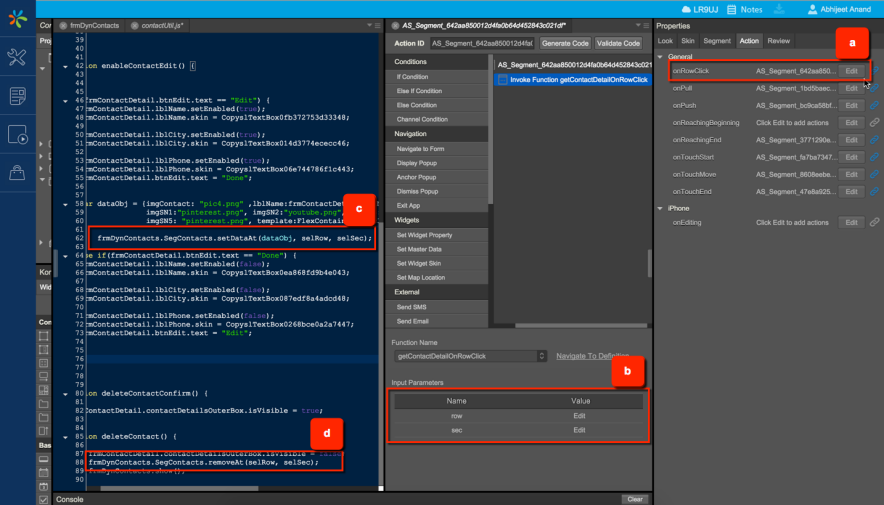The image size is (884, 505).
Task: Collapse code fold at line 80
Action: [65, 394]
